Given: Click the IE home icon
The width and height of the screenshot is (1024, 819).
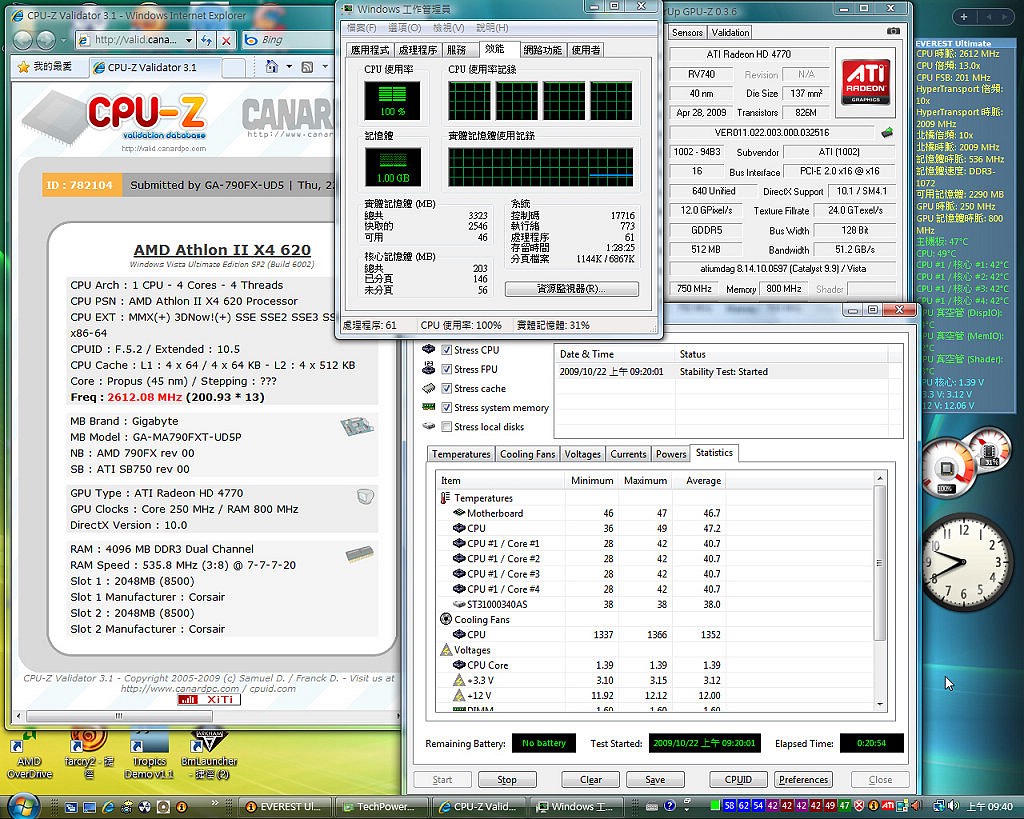Looking at the screenshot, I should [x=272, y=67].
